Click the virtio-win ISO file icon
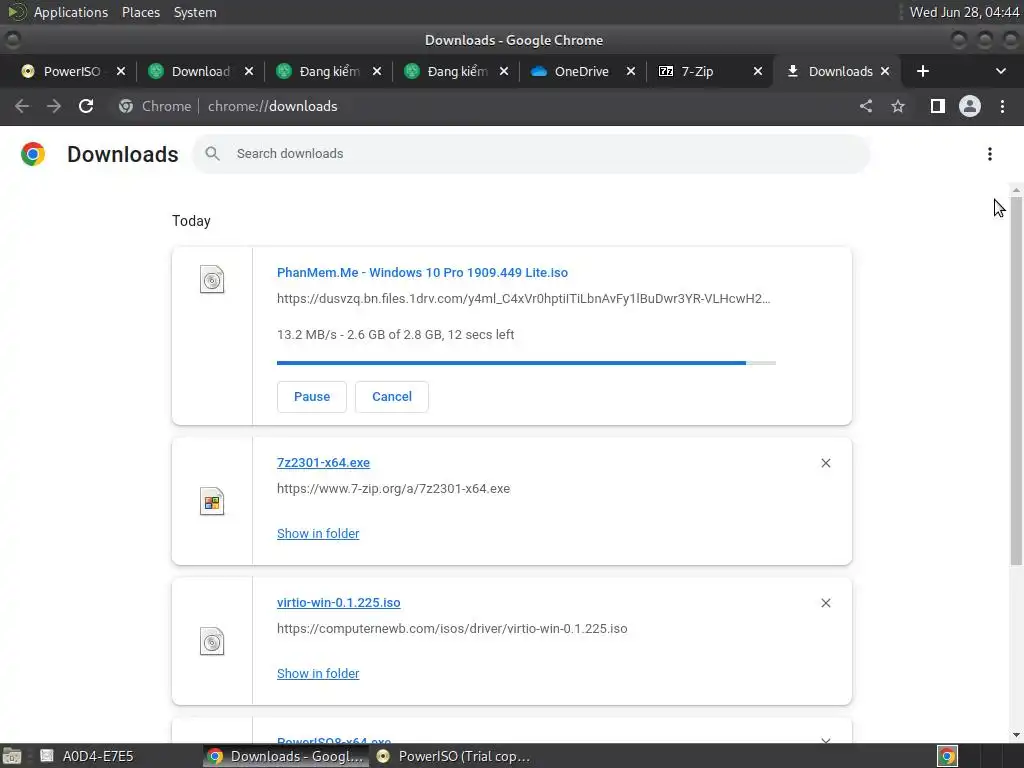Viewport: 1024px width, 768px height. point(212,641)
